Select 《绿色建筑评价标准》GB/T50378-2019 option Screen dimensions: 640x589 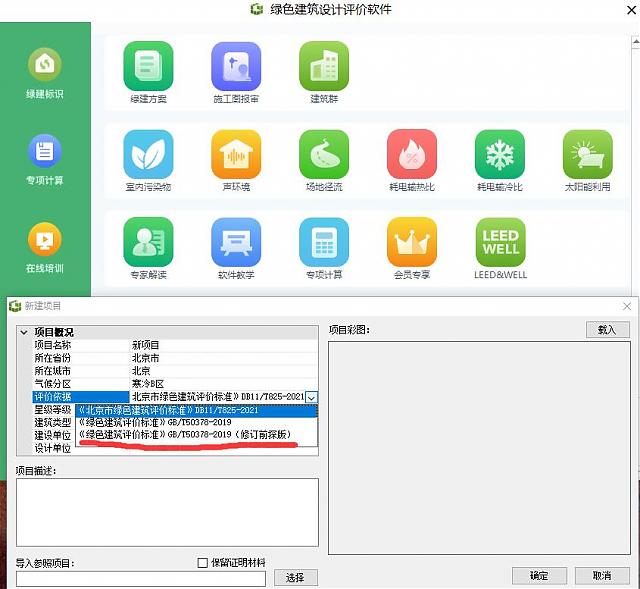(x=196, y=422)
